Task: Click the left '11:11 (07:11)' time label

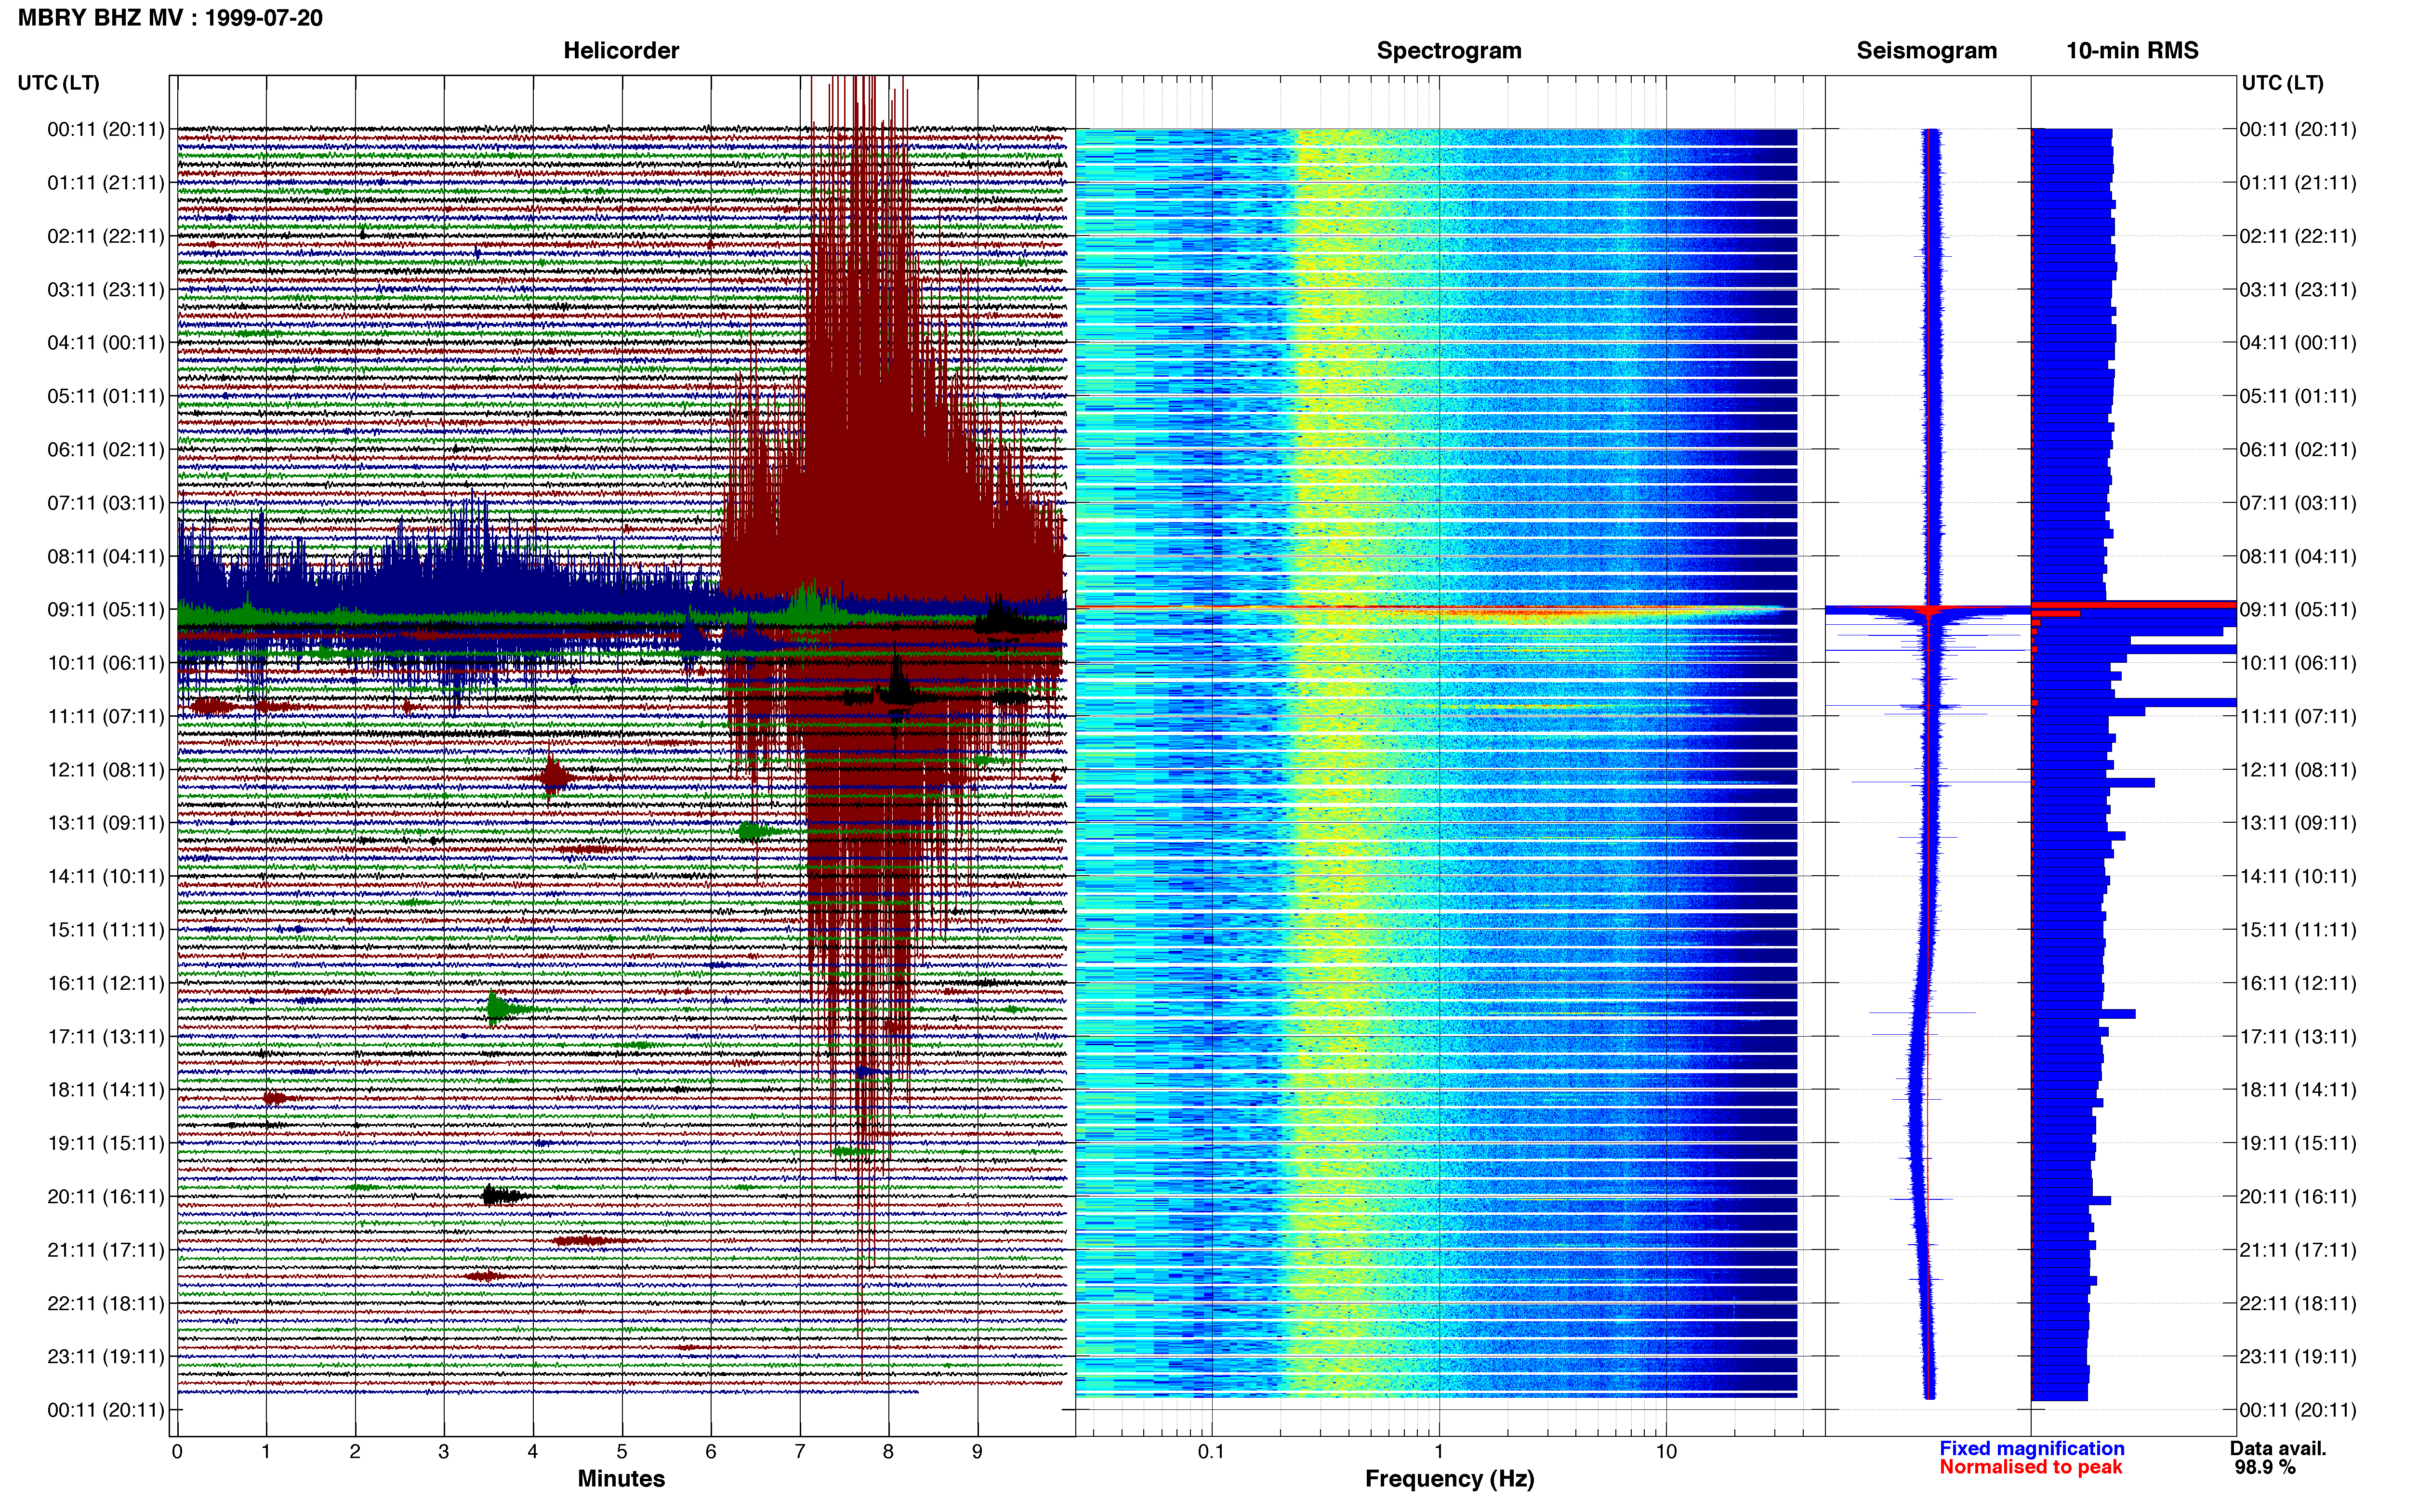Action: [x=106, y=716]
